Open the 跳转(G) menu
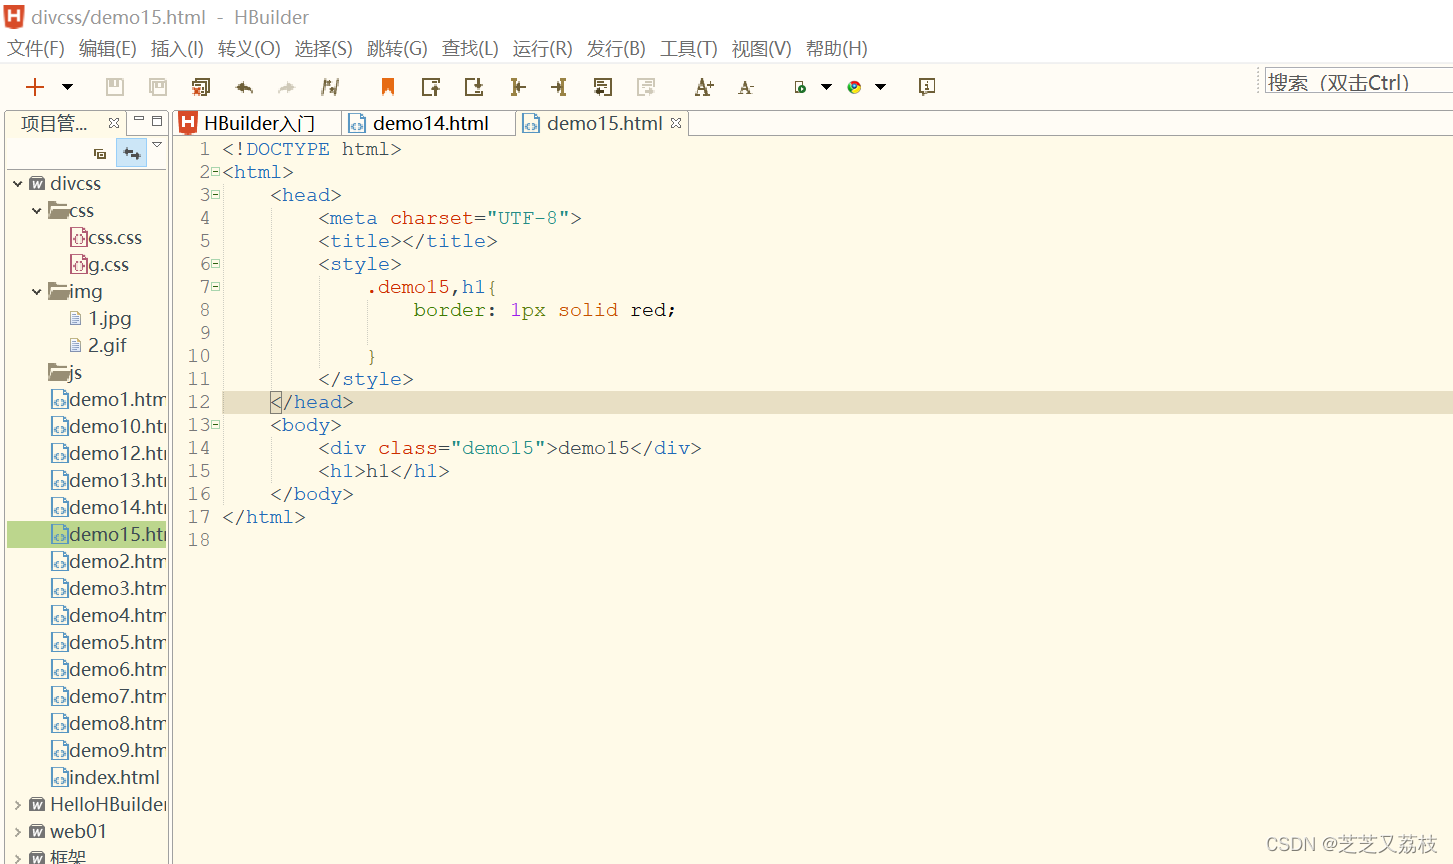 397,48
